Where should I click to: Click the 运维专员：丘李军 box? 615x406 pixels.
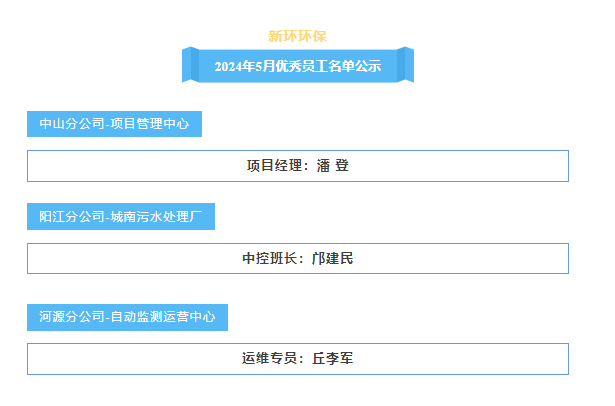pos(298,359)
